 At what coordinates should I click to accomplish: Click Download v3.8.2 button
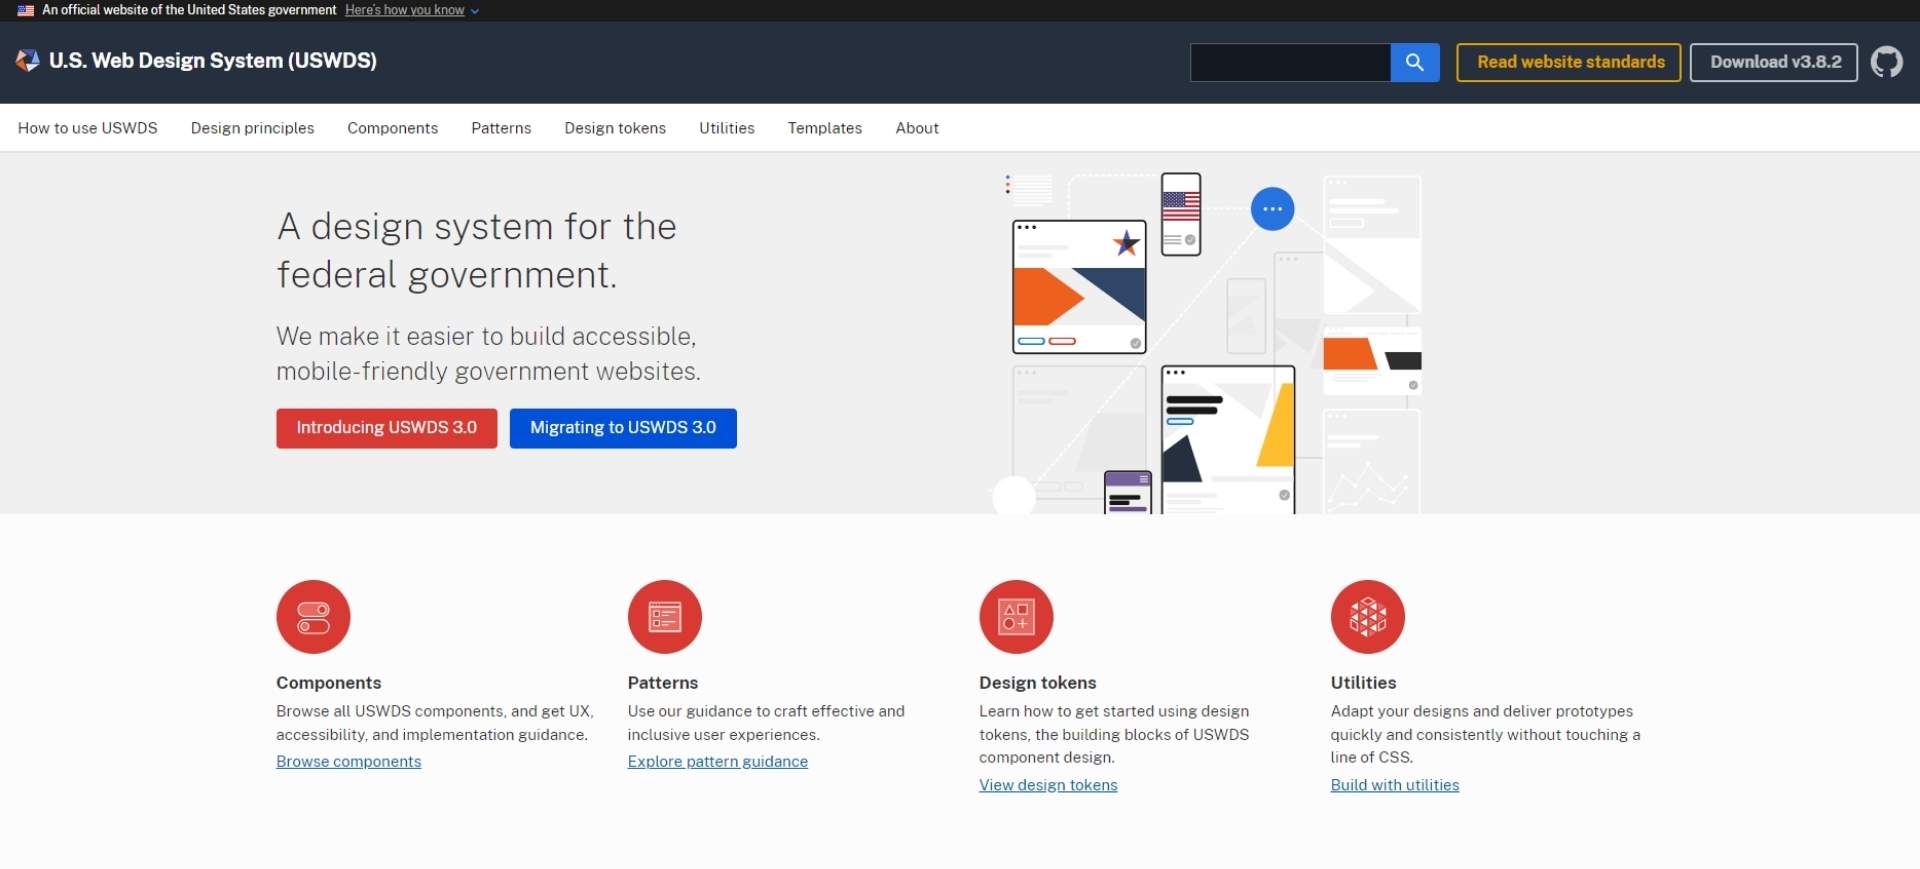(1774, 62)
